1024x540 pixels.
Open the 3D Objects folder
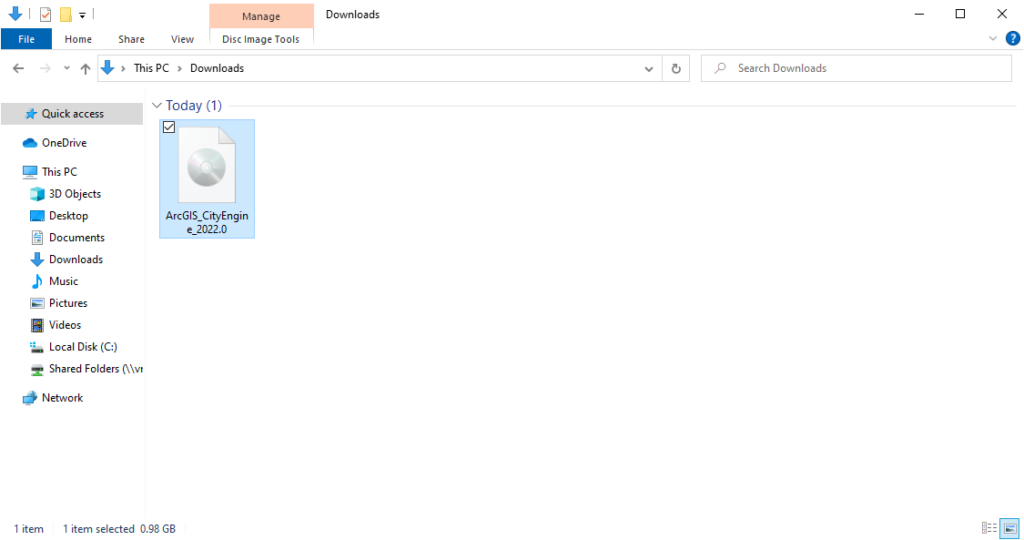point(74,194)
